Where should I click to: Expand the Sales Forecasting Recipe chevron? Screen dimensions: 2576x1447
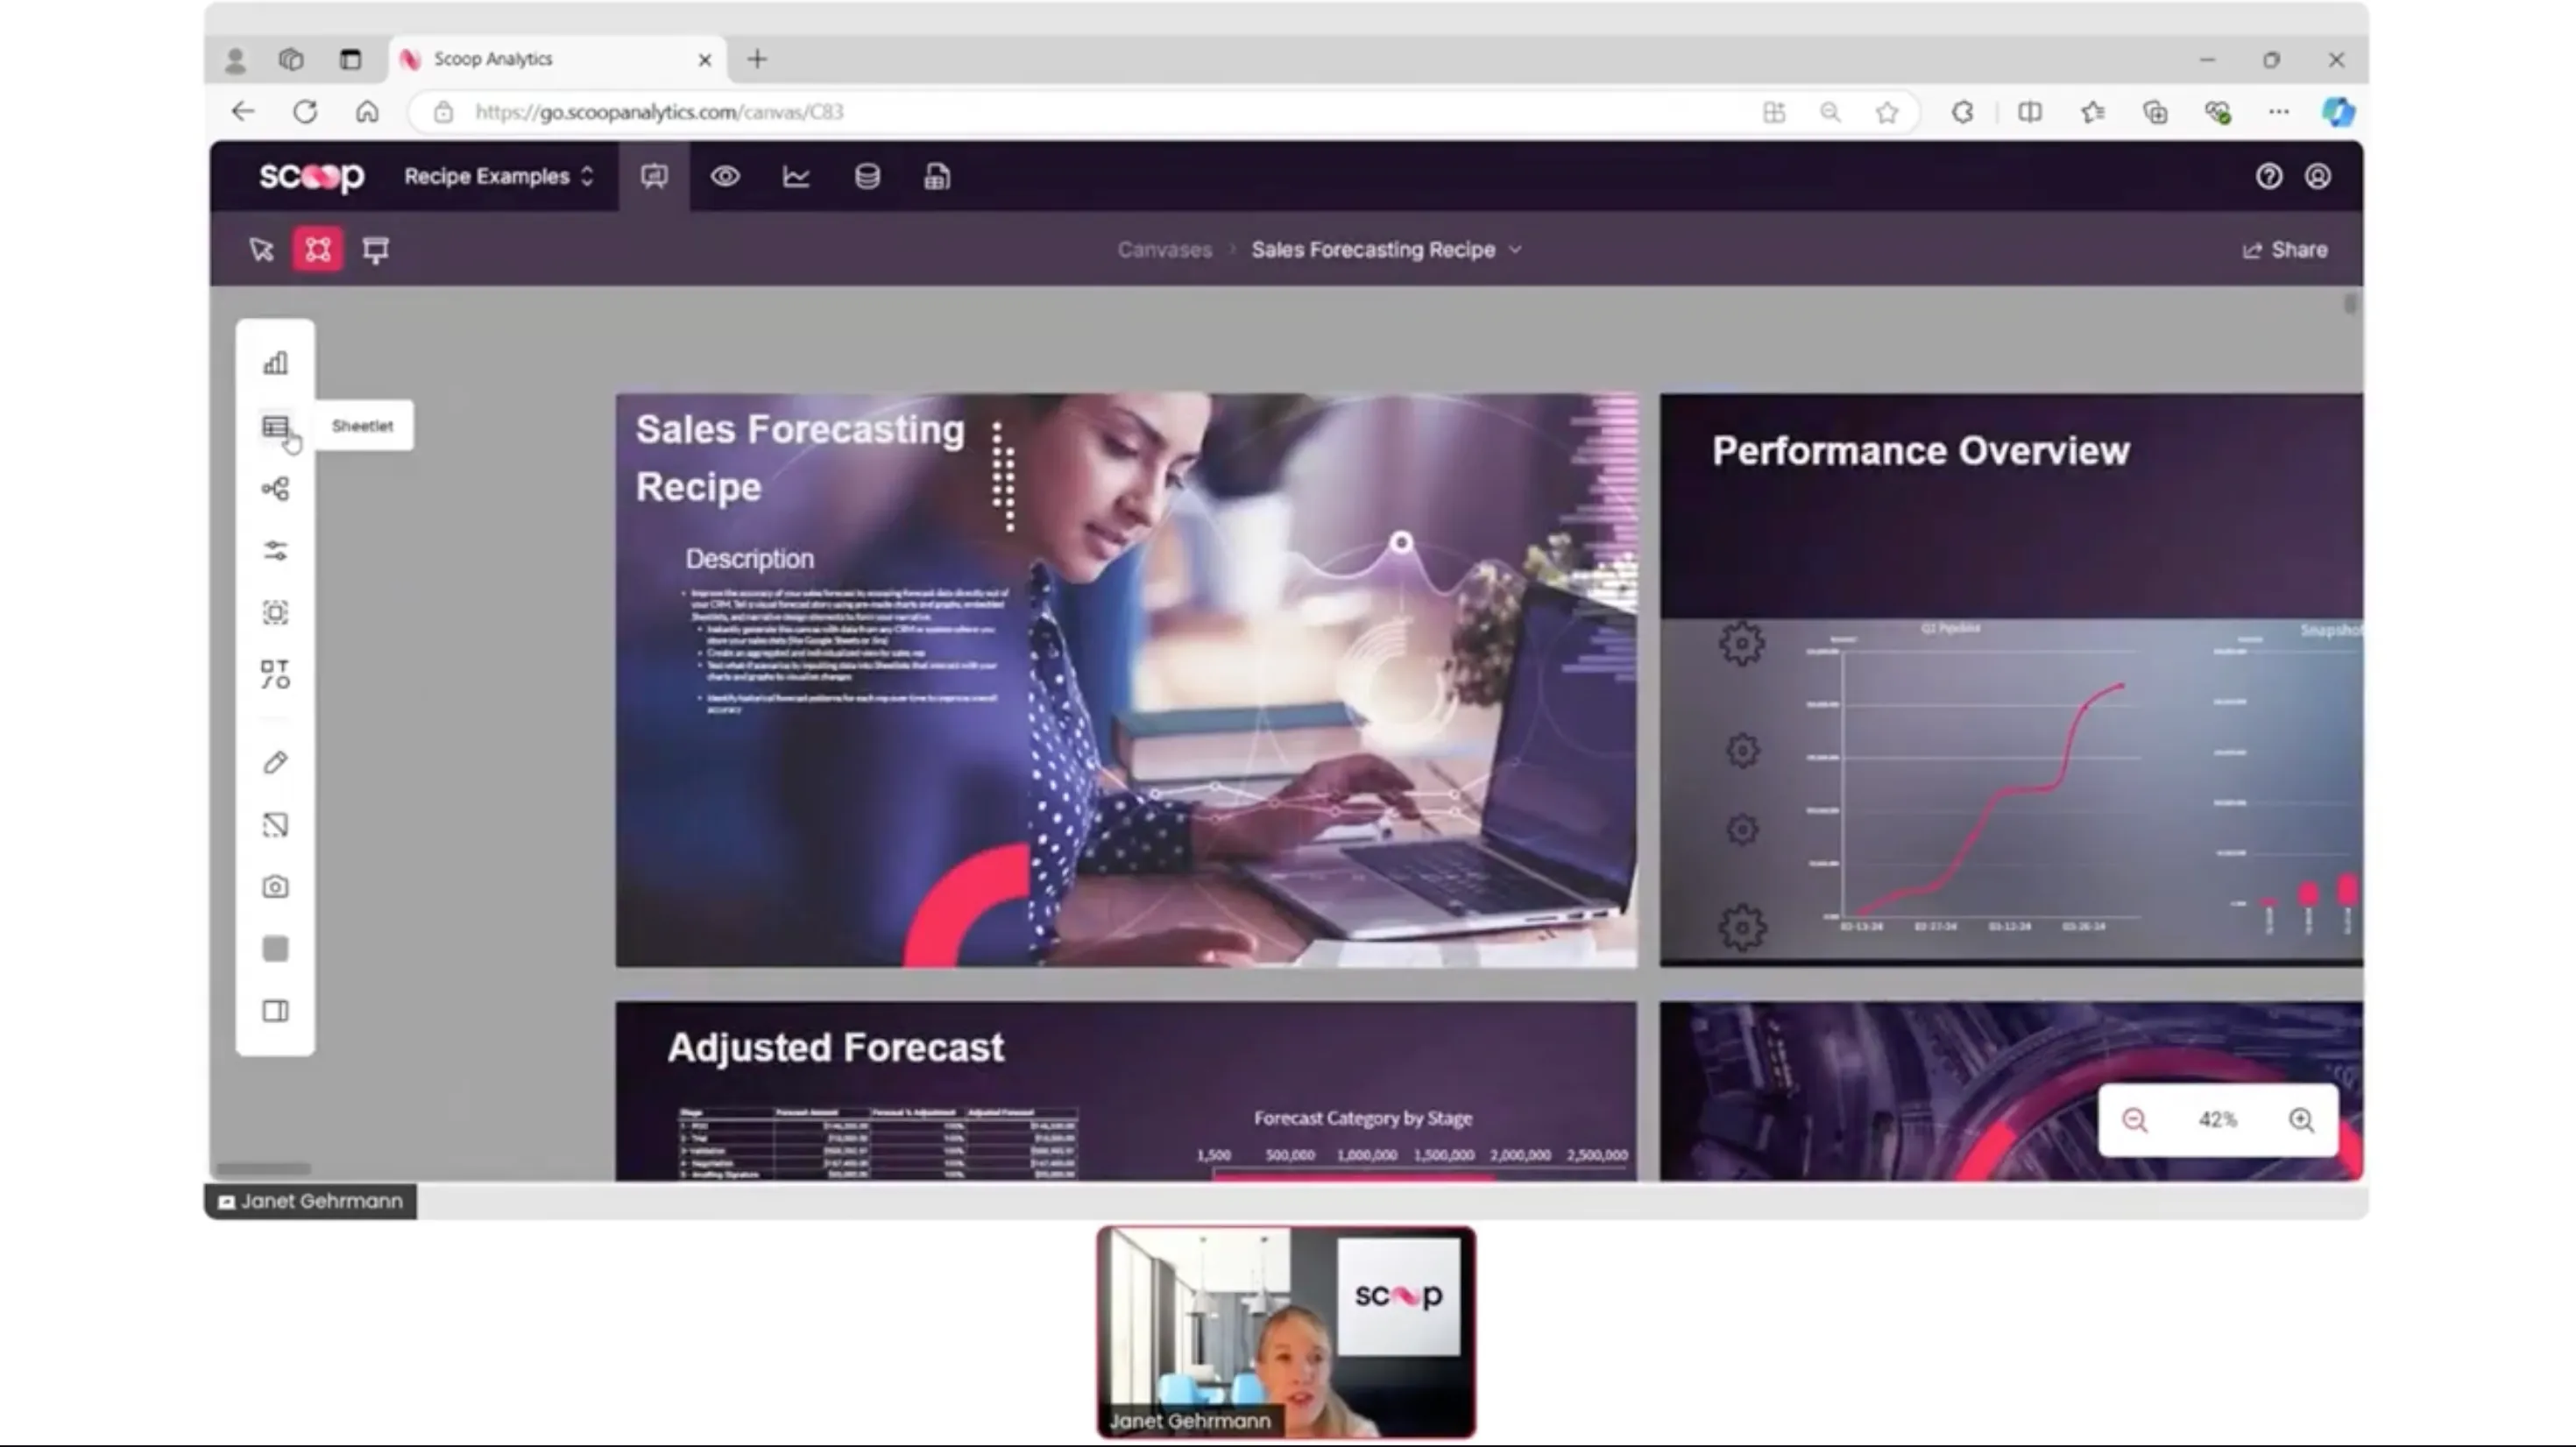pos(1516,250)
